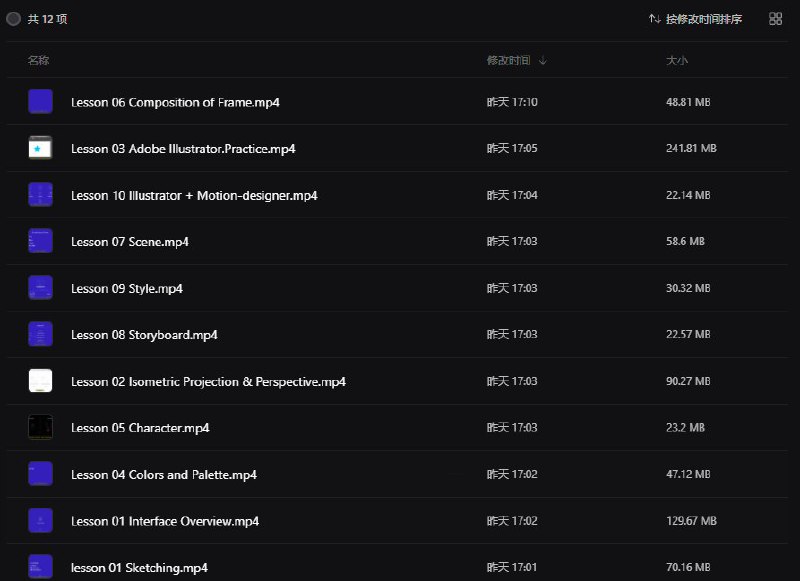Sort the list by 名称 column header
The height and width of the screenshot is (581, 800).
[38, 60]
